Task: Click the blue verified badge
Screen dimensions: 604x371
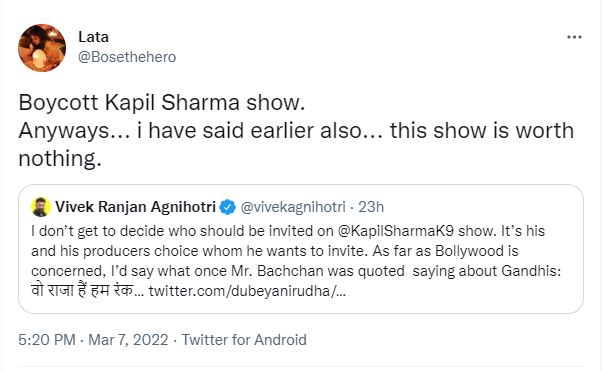Action: (228, 207)
